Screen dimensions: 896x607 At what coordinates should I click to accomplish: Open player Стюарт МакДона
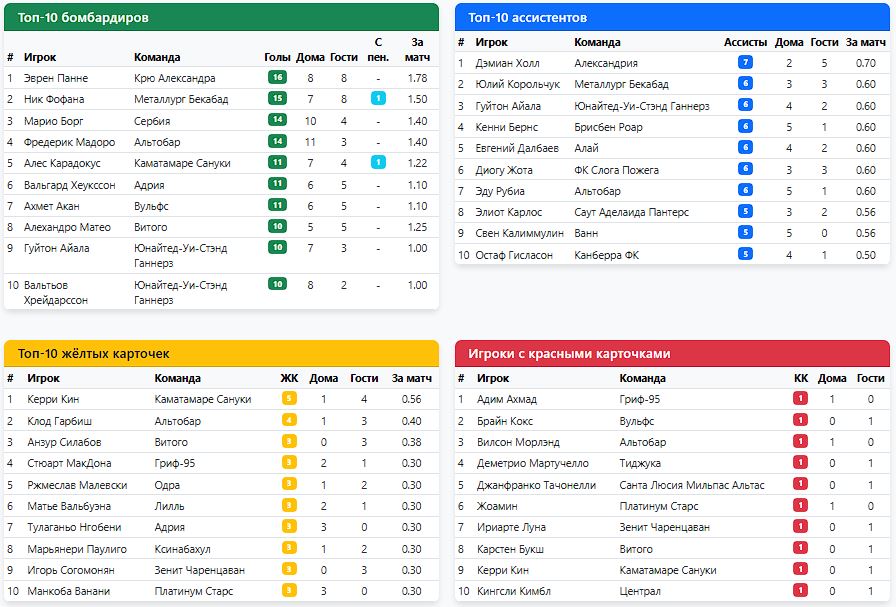69,463
